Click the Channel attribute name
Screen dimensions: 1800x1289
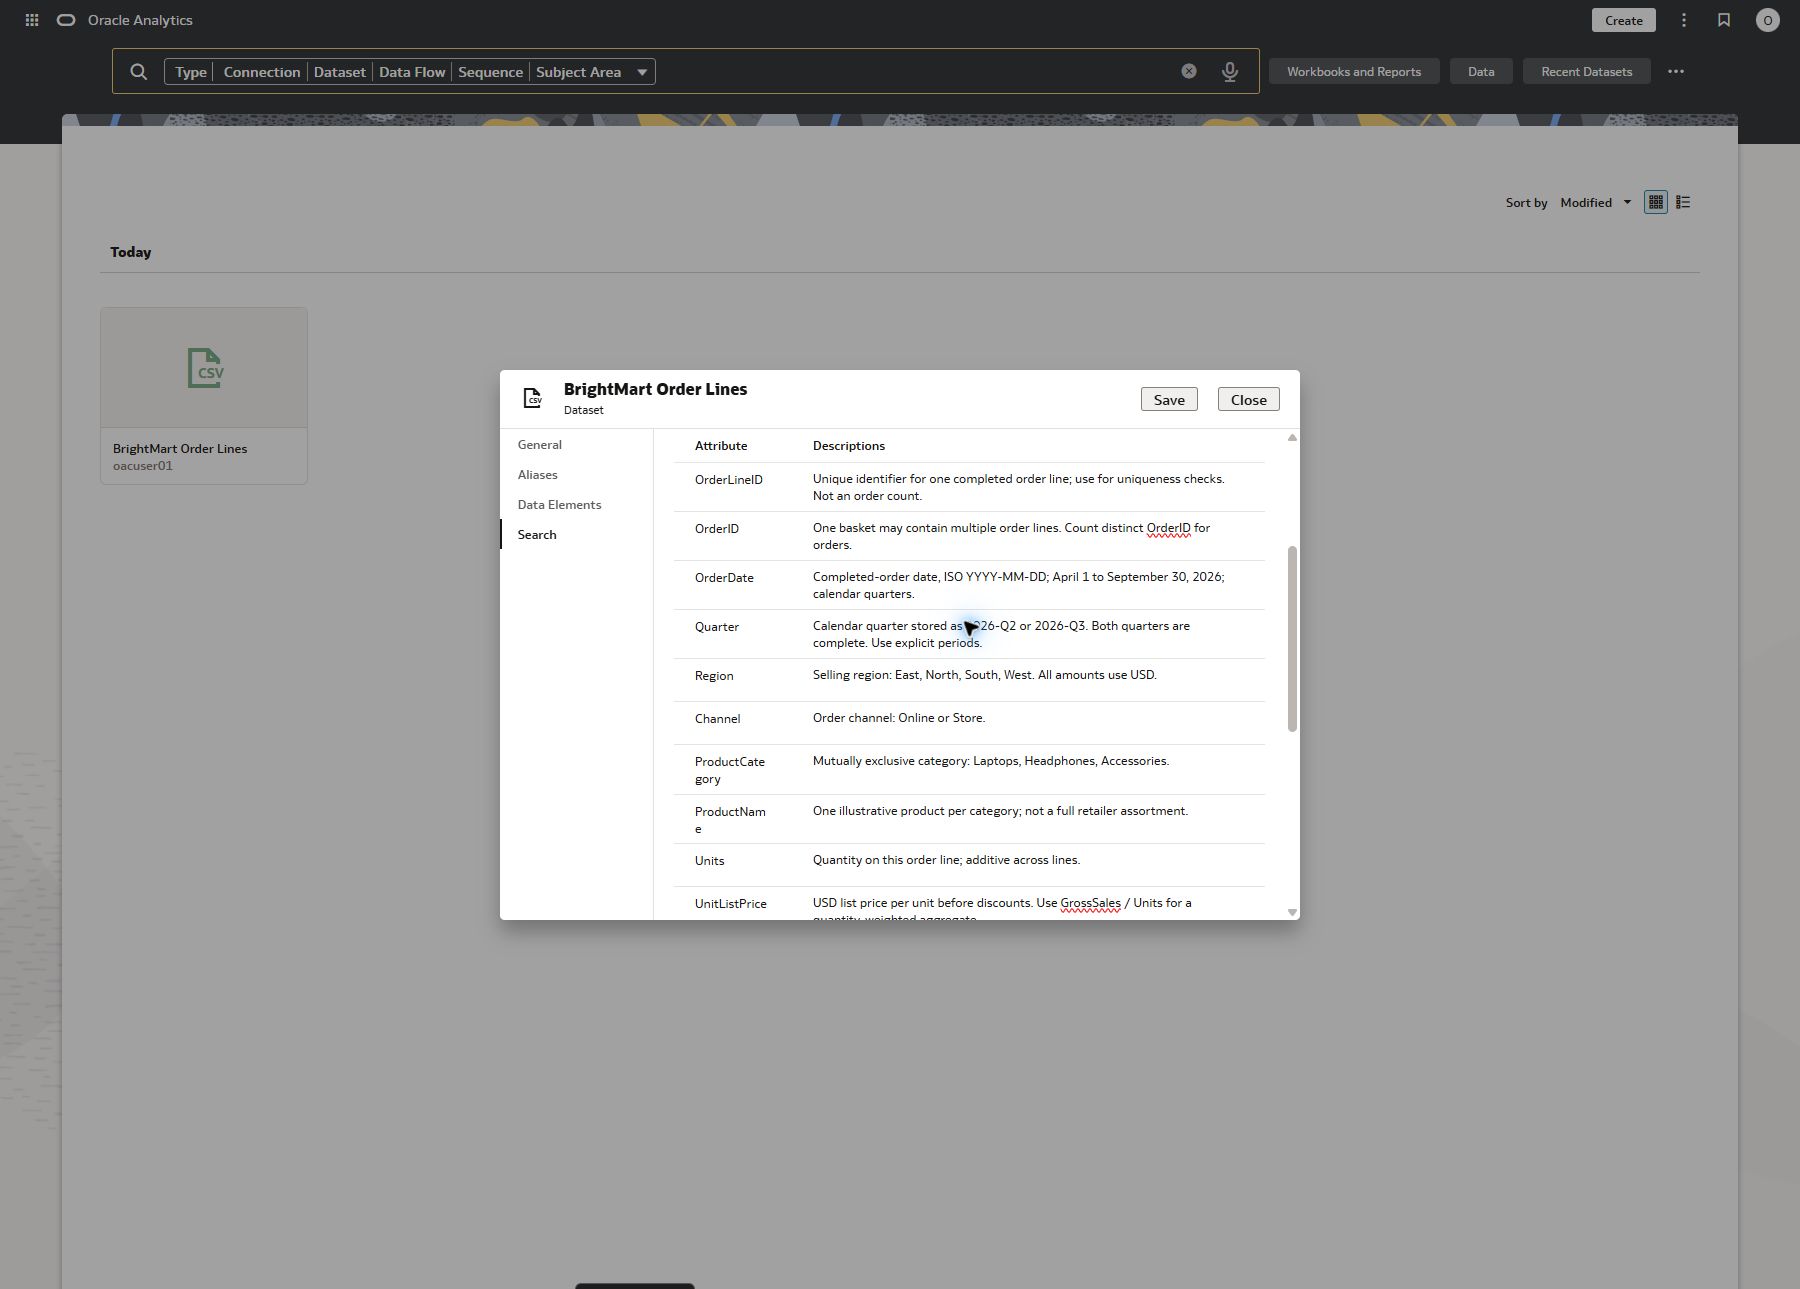click(x=717, y=719)
